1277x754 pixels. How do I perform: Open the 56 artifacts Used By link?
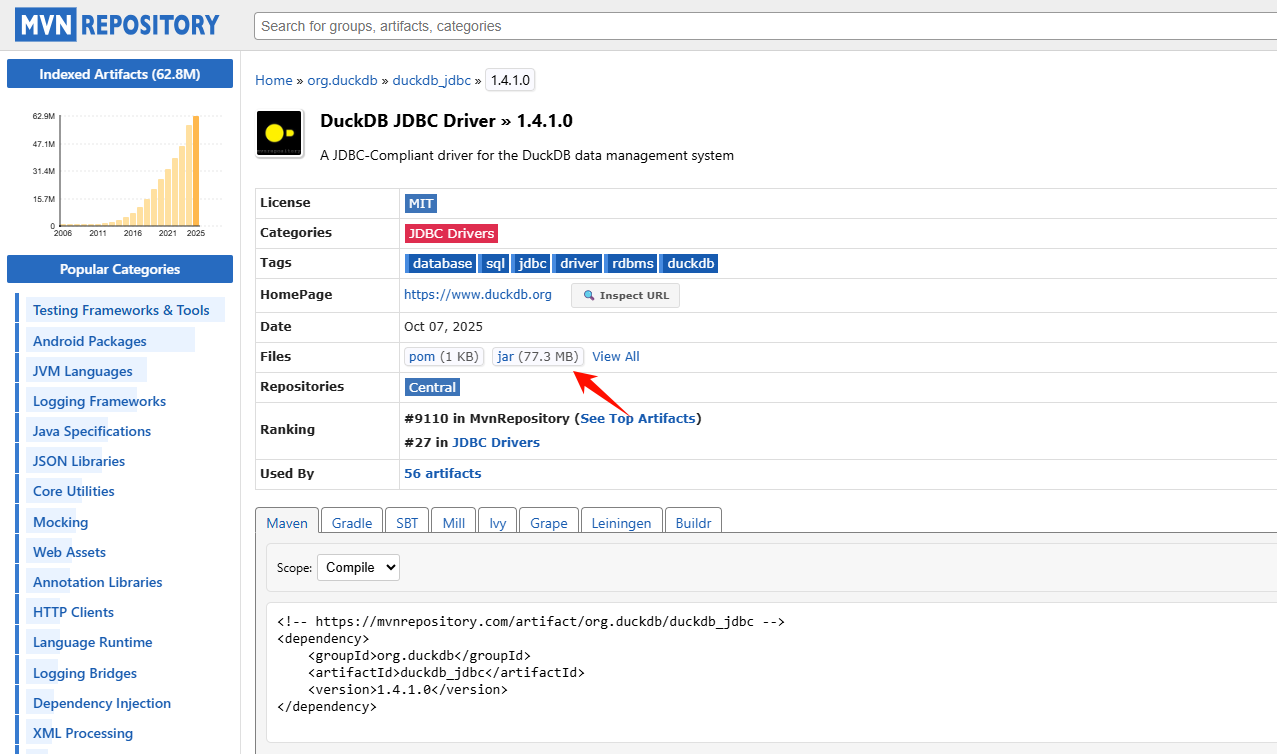coord(442,474)
